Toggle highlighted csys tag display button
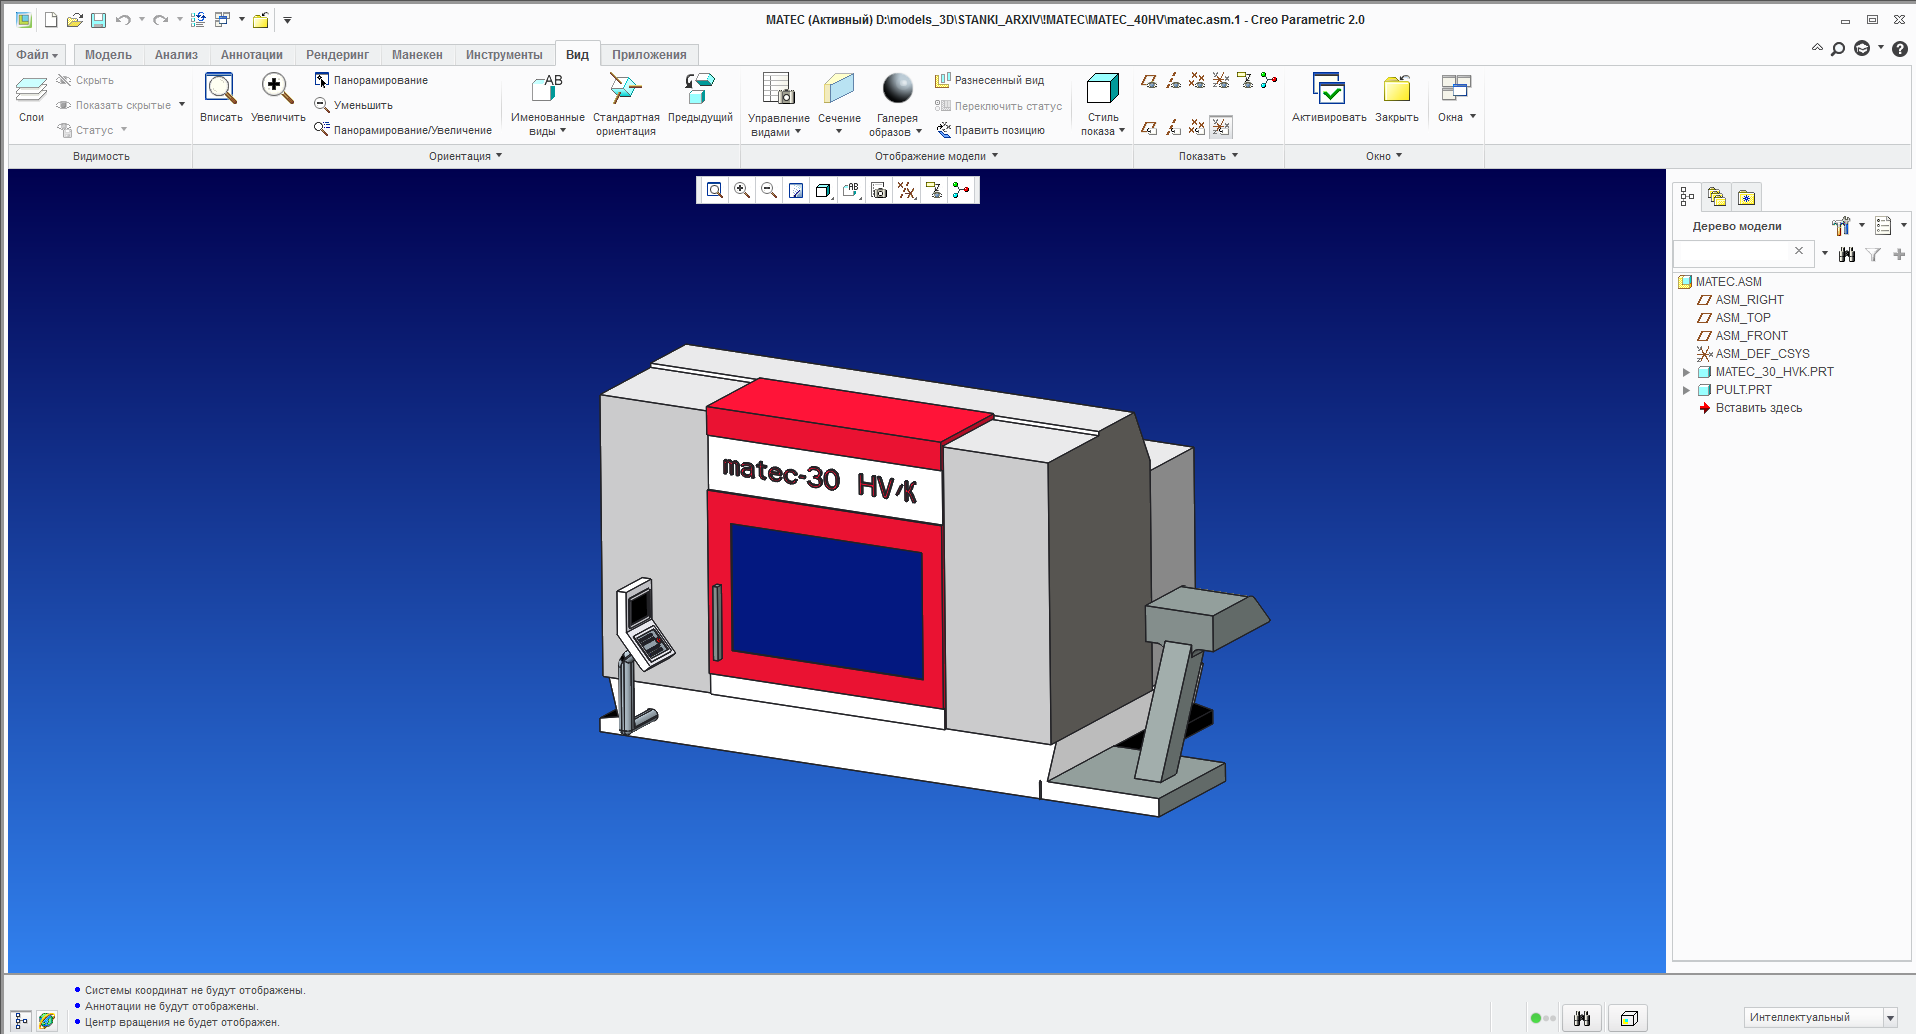Image resolution: width=1916 pixels, height=1034 pixels. [x=1221, y=127]
